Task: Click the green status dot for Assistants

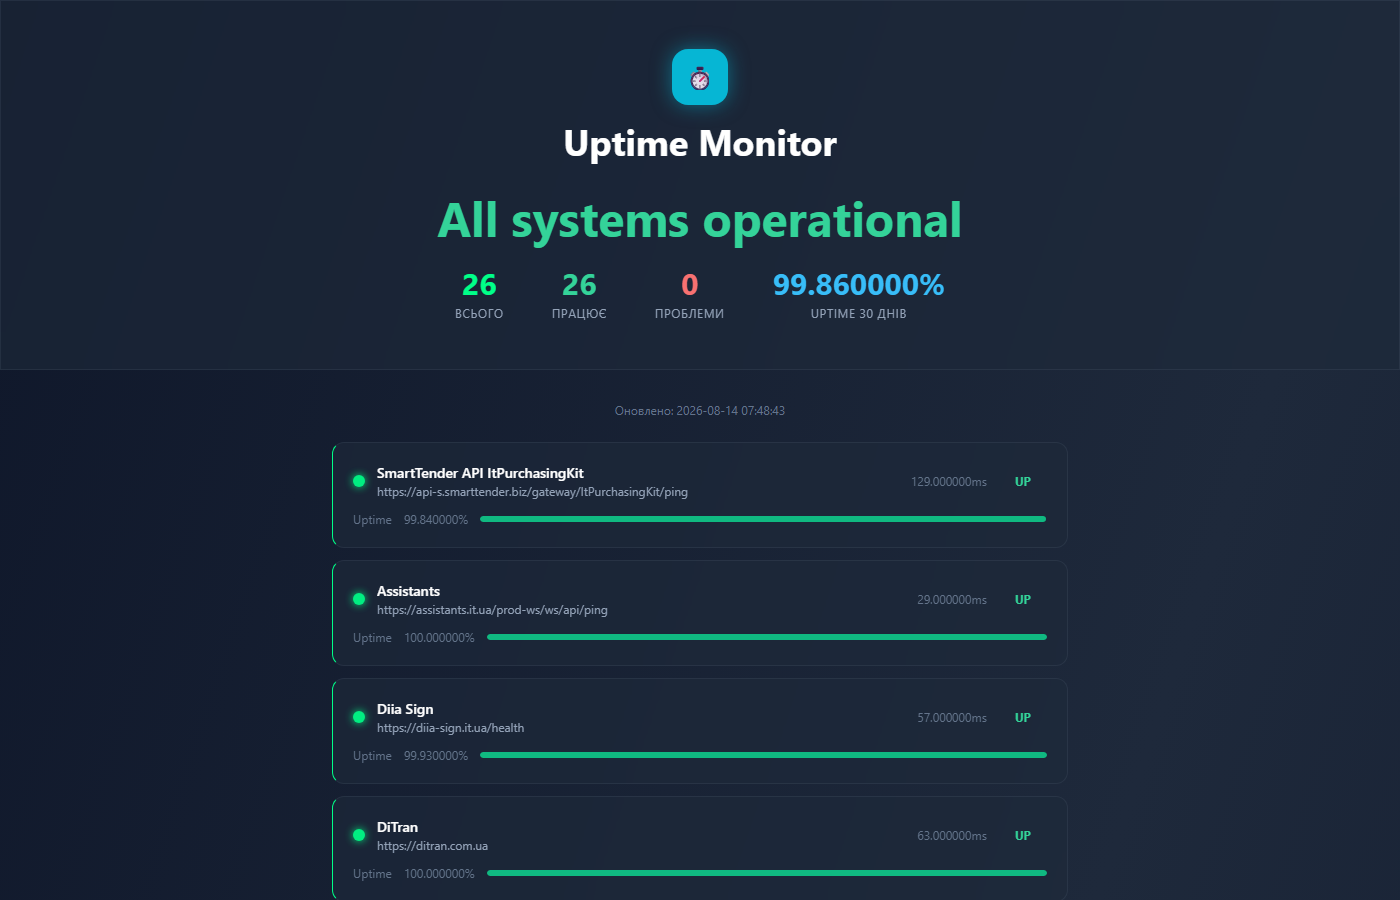Action: [x=359, y=599]
